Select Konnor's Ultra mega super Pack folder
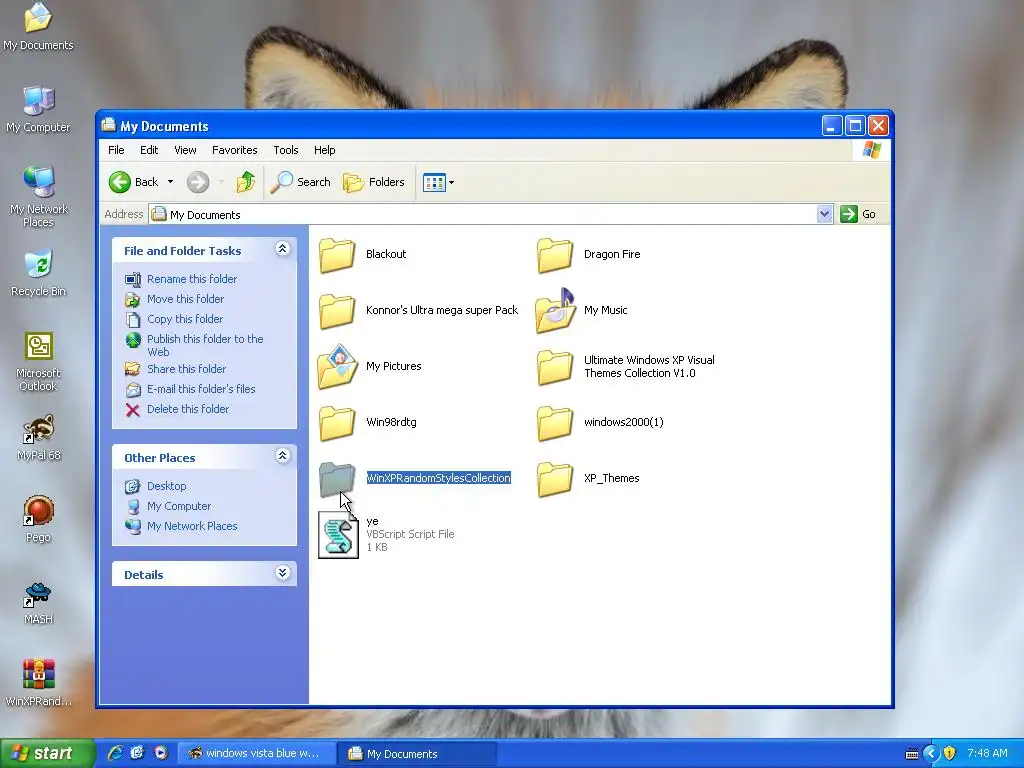The image size is (1024, 768). (337, 311)
